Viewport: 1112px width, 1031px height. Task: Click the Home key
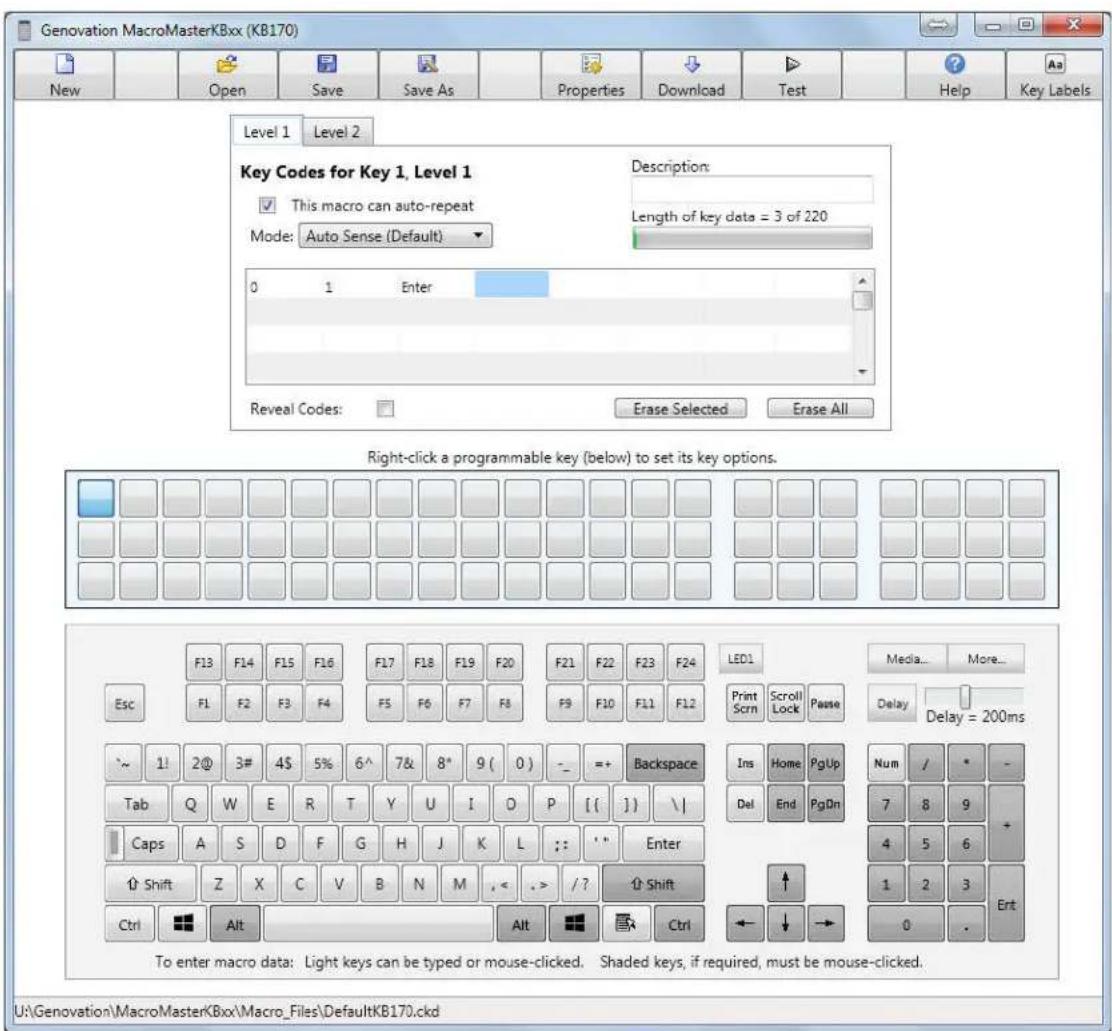point(785,763)
